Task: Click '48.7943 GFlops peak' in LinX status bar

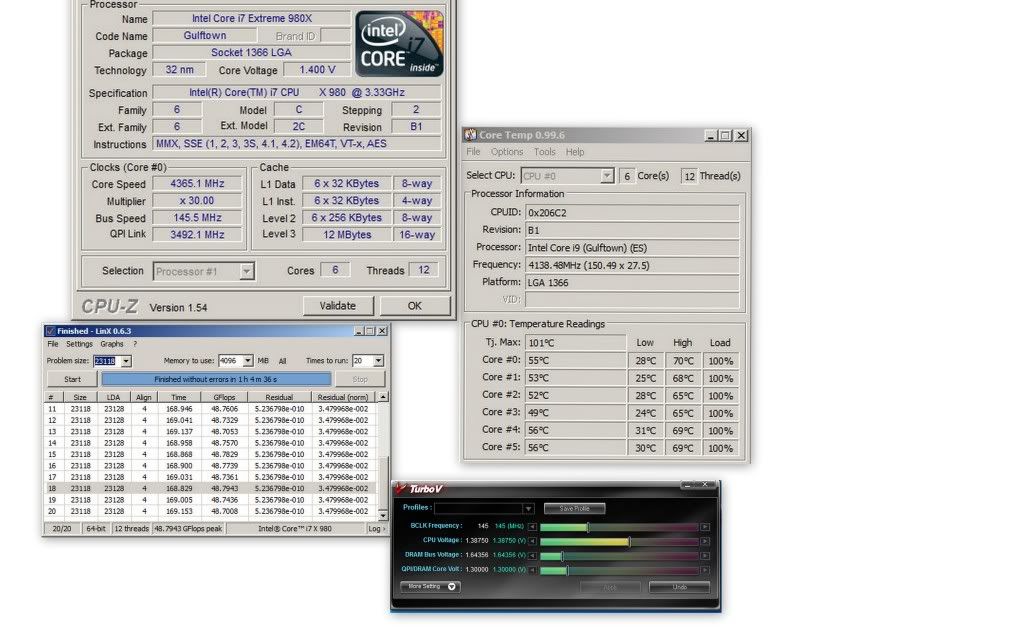Action: (188, 529)
